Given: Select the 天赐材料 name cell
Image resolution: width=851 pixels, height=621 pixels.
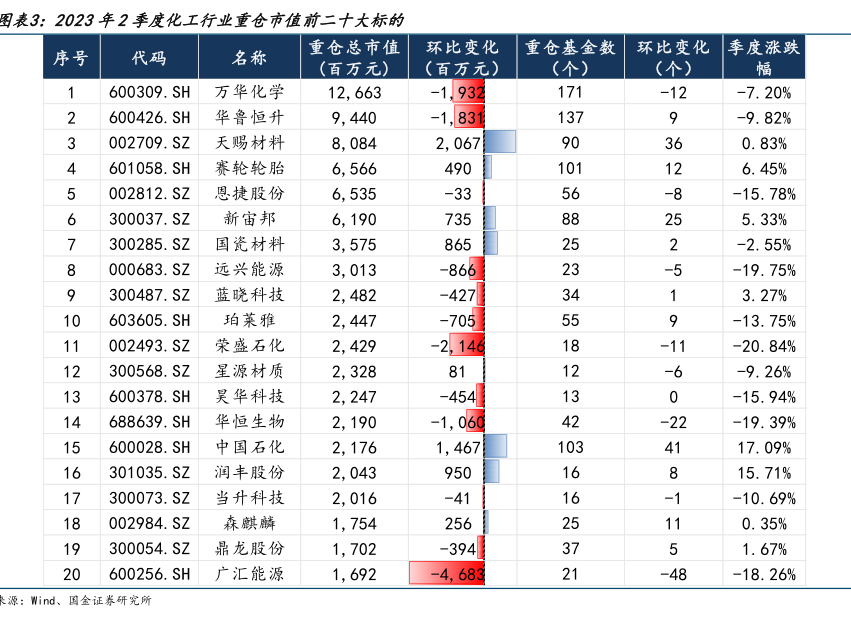Looking at the screenshot, I should pyautogui.click(x=250, y=143).
